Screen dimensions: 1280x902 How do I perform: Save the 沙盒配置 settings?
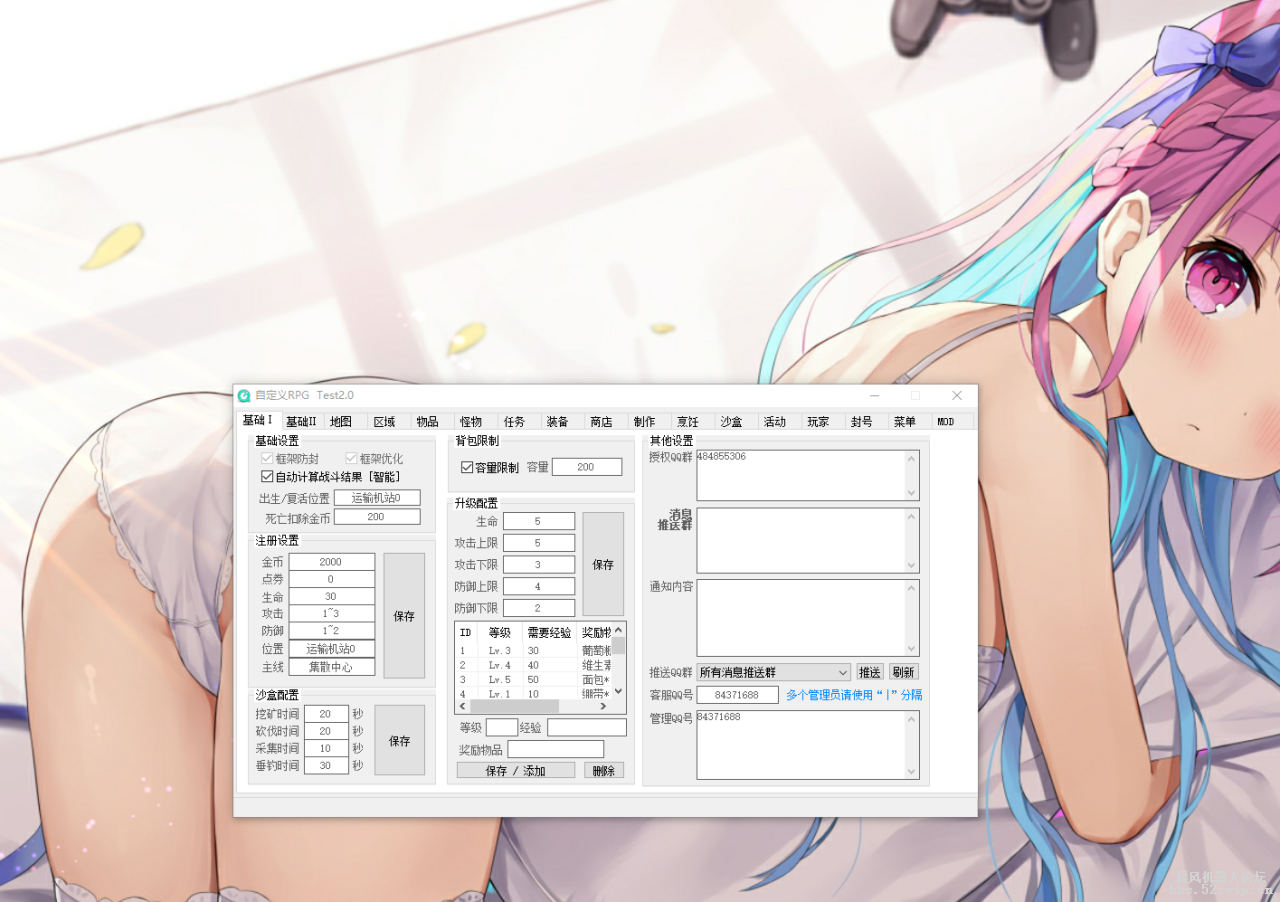(399, 741)
